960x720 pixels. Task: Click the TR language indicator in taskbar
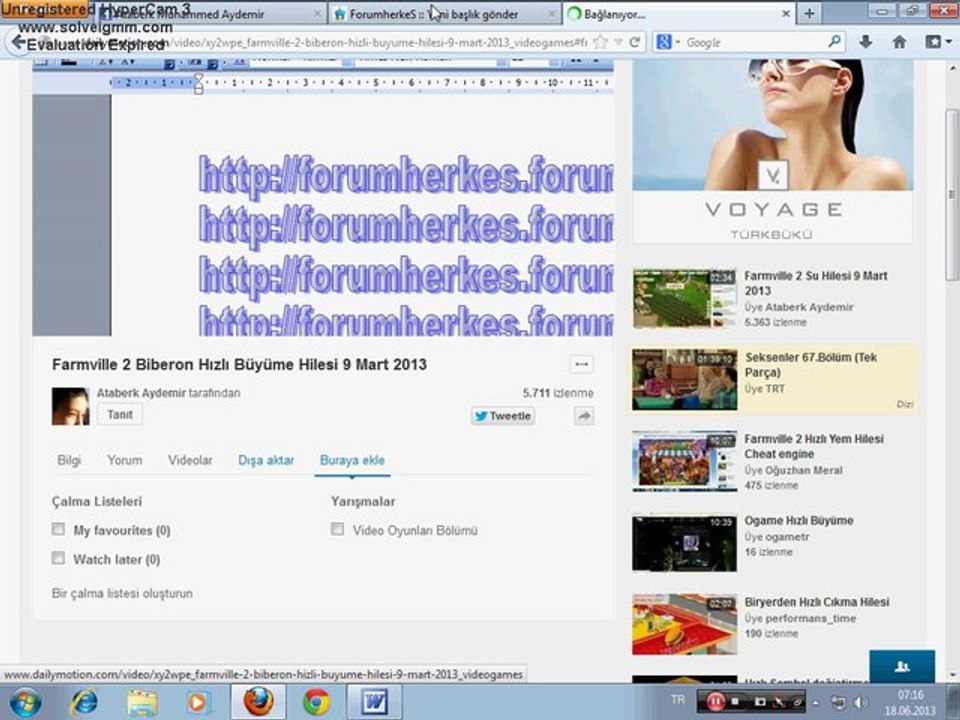678,699
